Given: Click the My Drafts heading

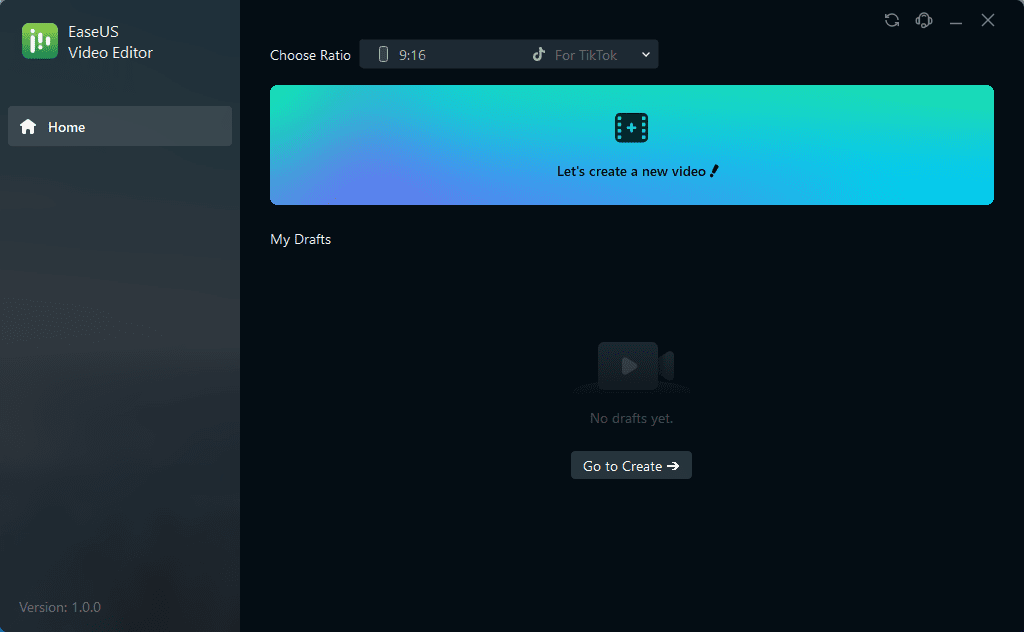Looking at the screenshot, I should point(300,240).
